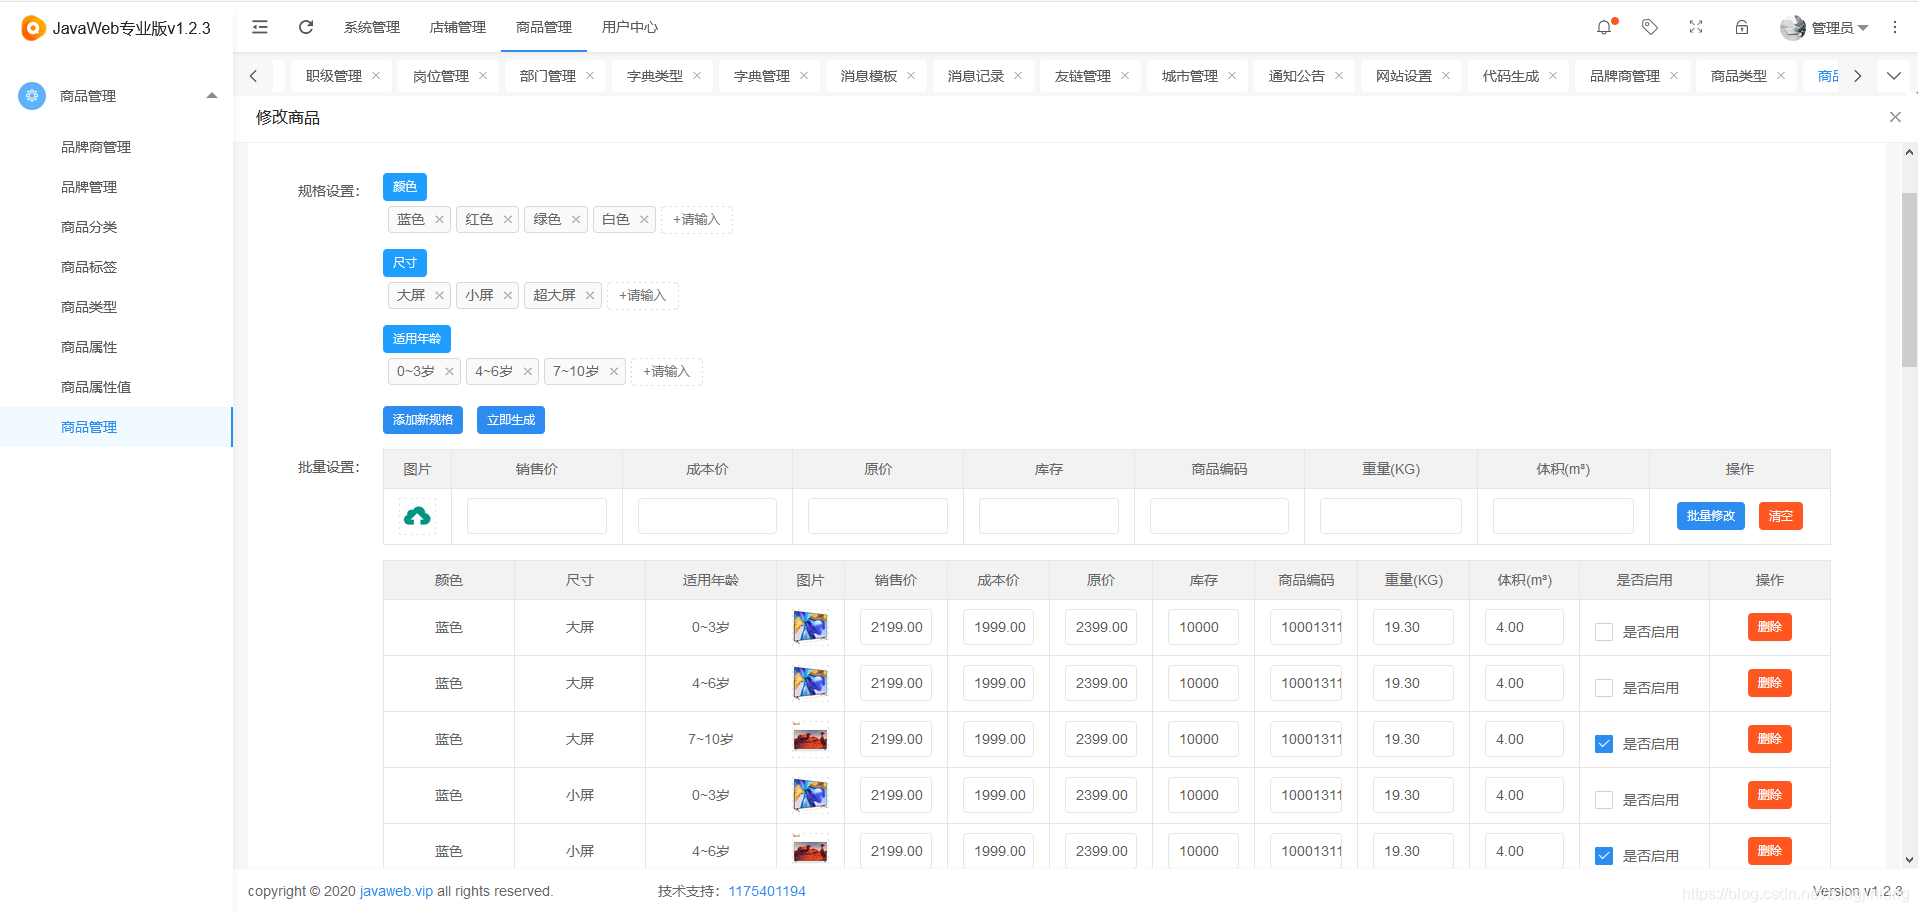Remove the 4~6岁 age tag
1918x912 pixels.
527,371
